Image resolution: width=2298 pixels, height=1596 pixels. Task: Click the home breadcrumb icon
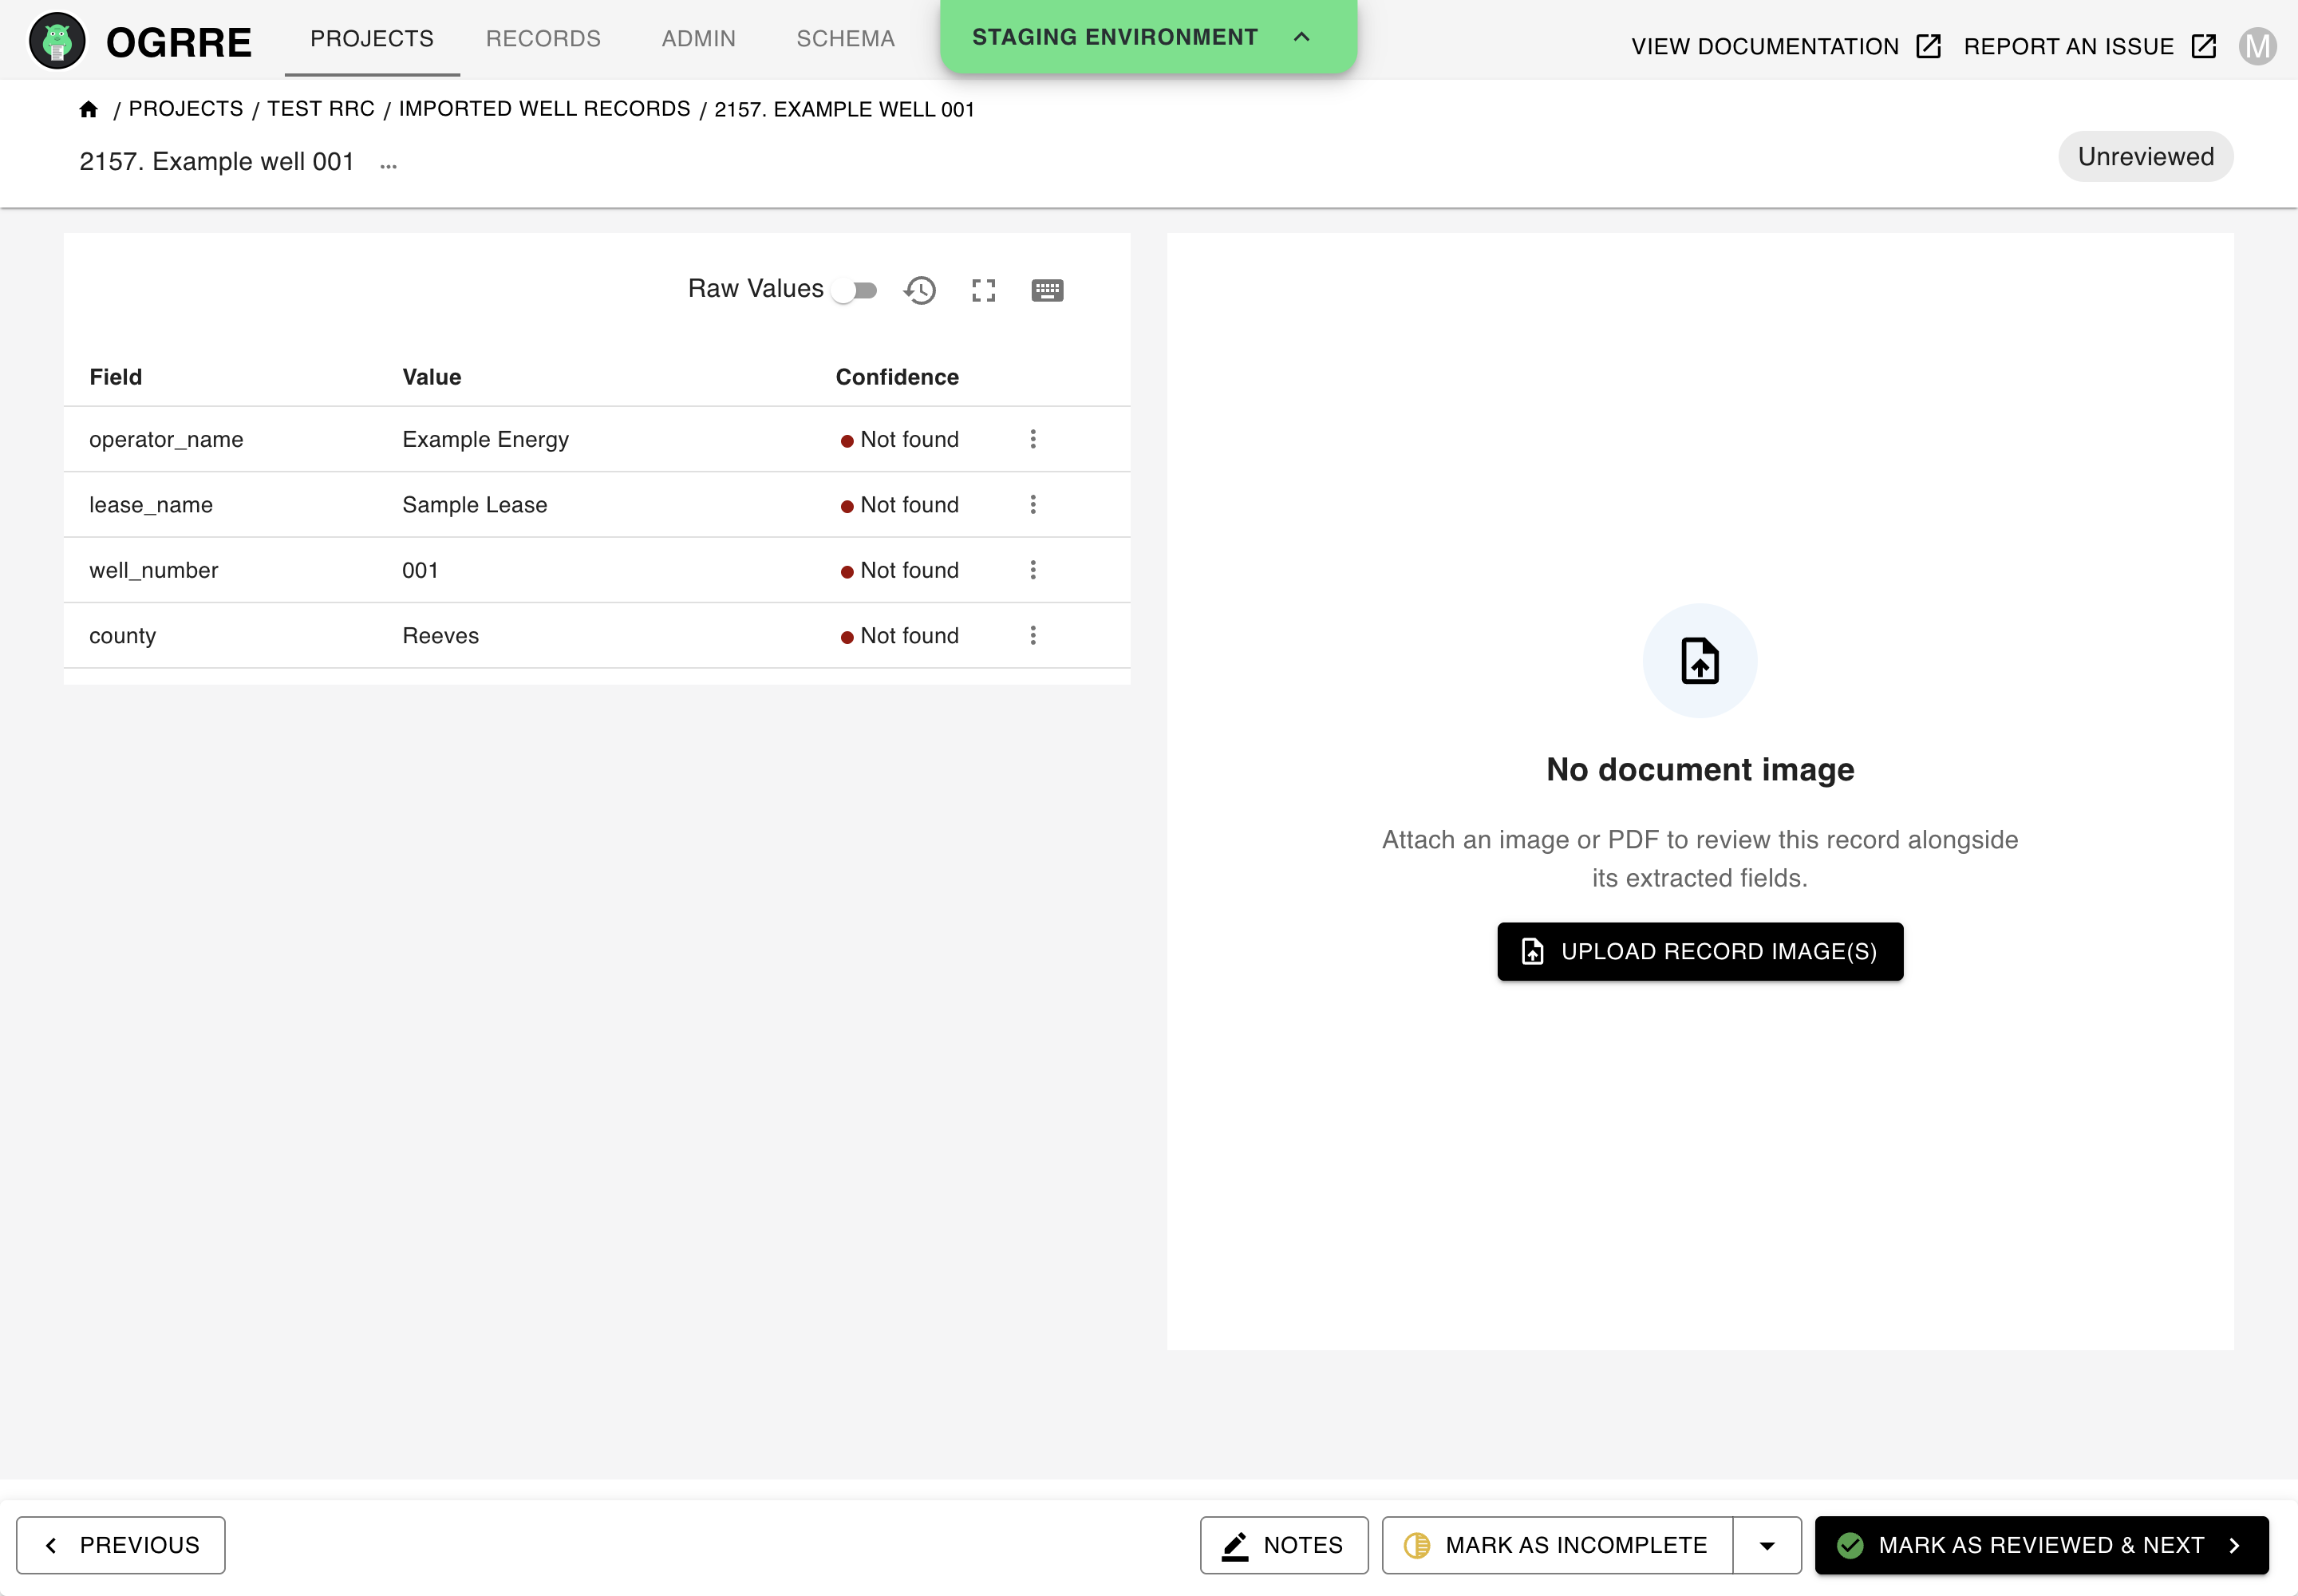point(88,109)
